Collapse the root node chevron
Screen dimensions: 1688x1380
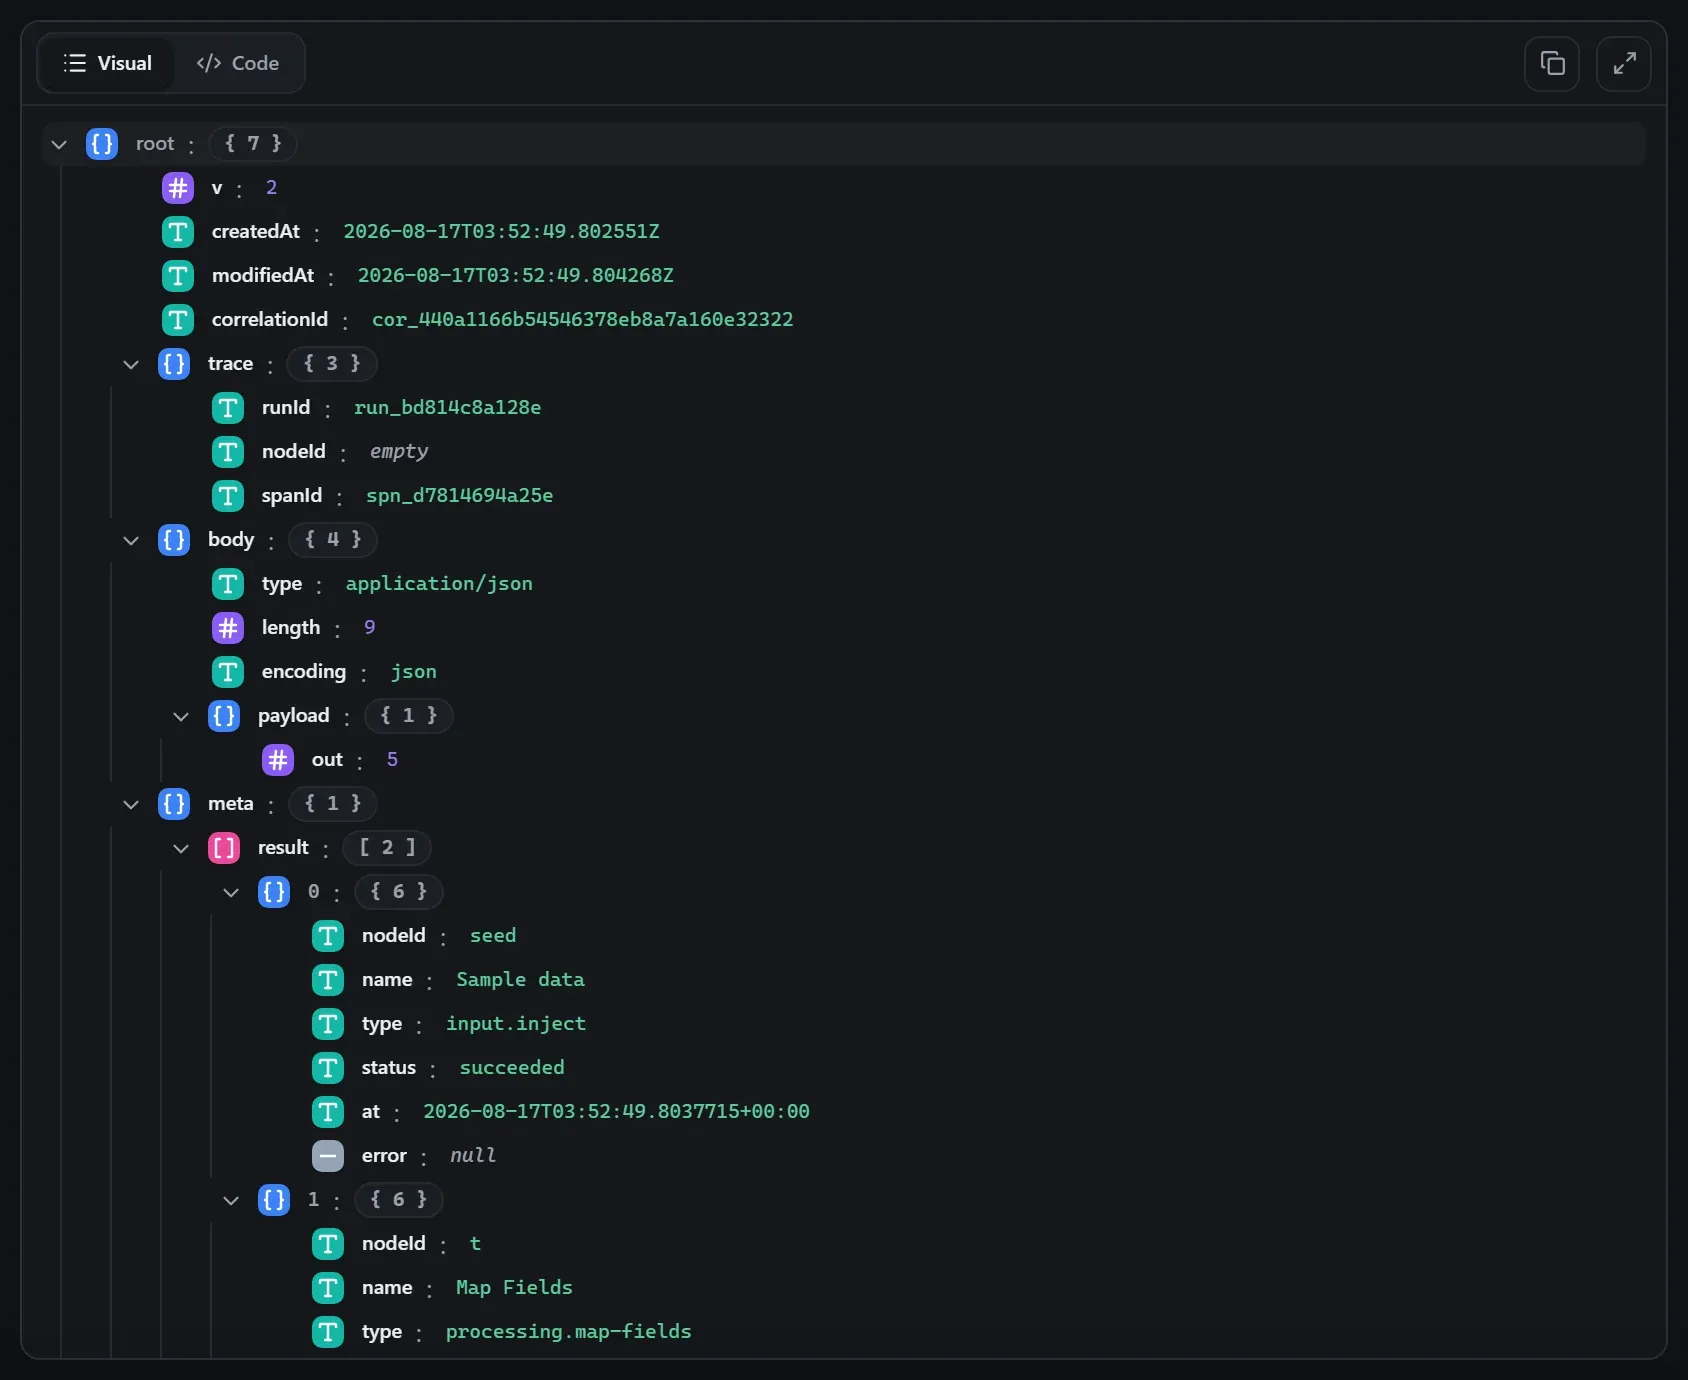(59, 144)
